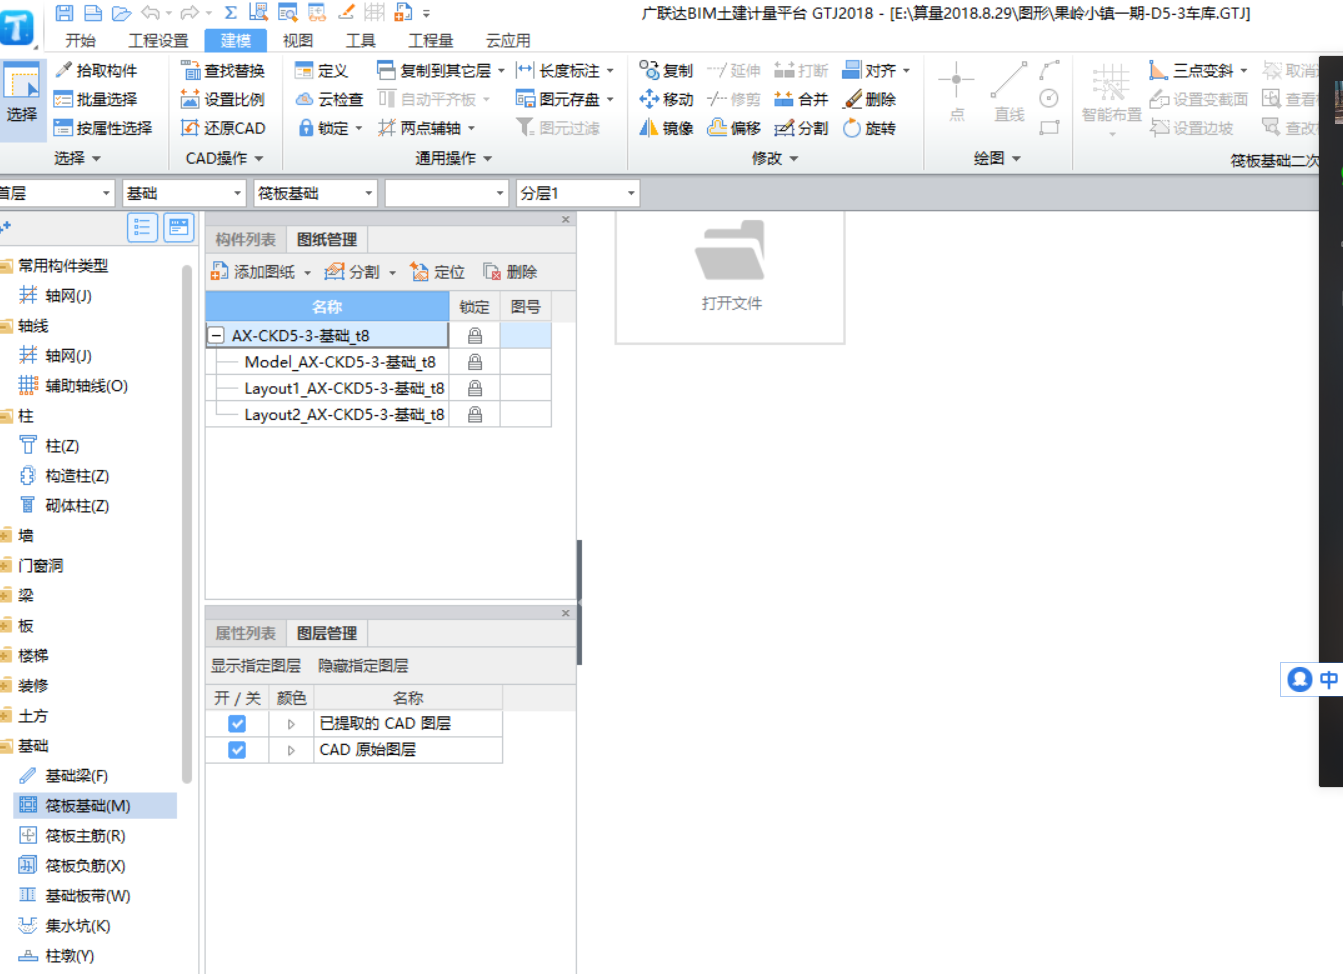The image size is (1343, 974).
Task: Click the 分割 split tool in ribbon
Action: (802, 128)
